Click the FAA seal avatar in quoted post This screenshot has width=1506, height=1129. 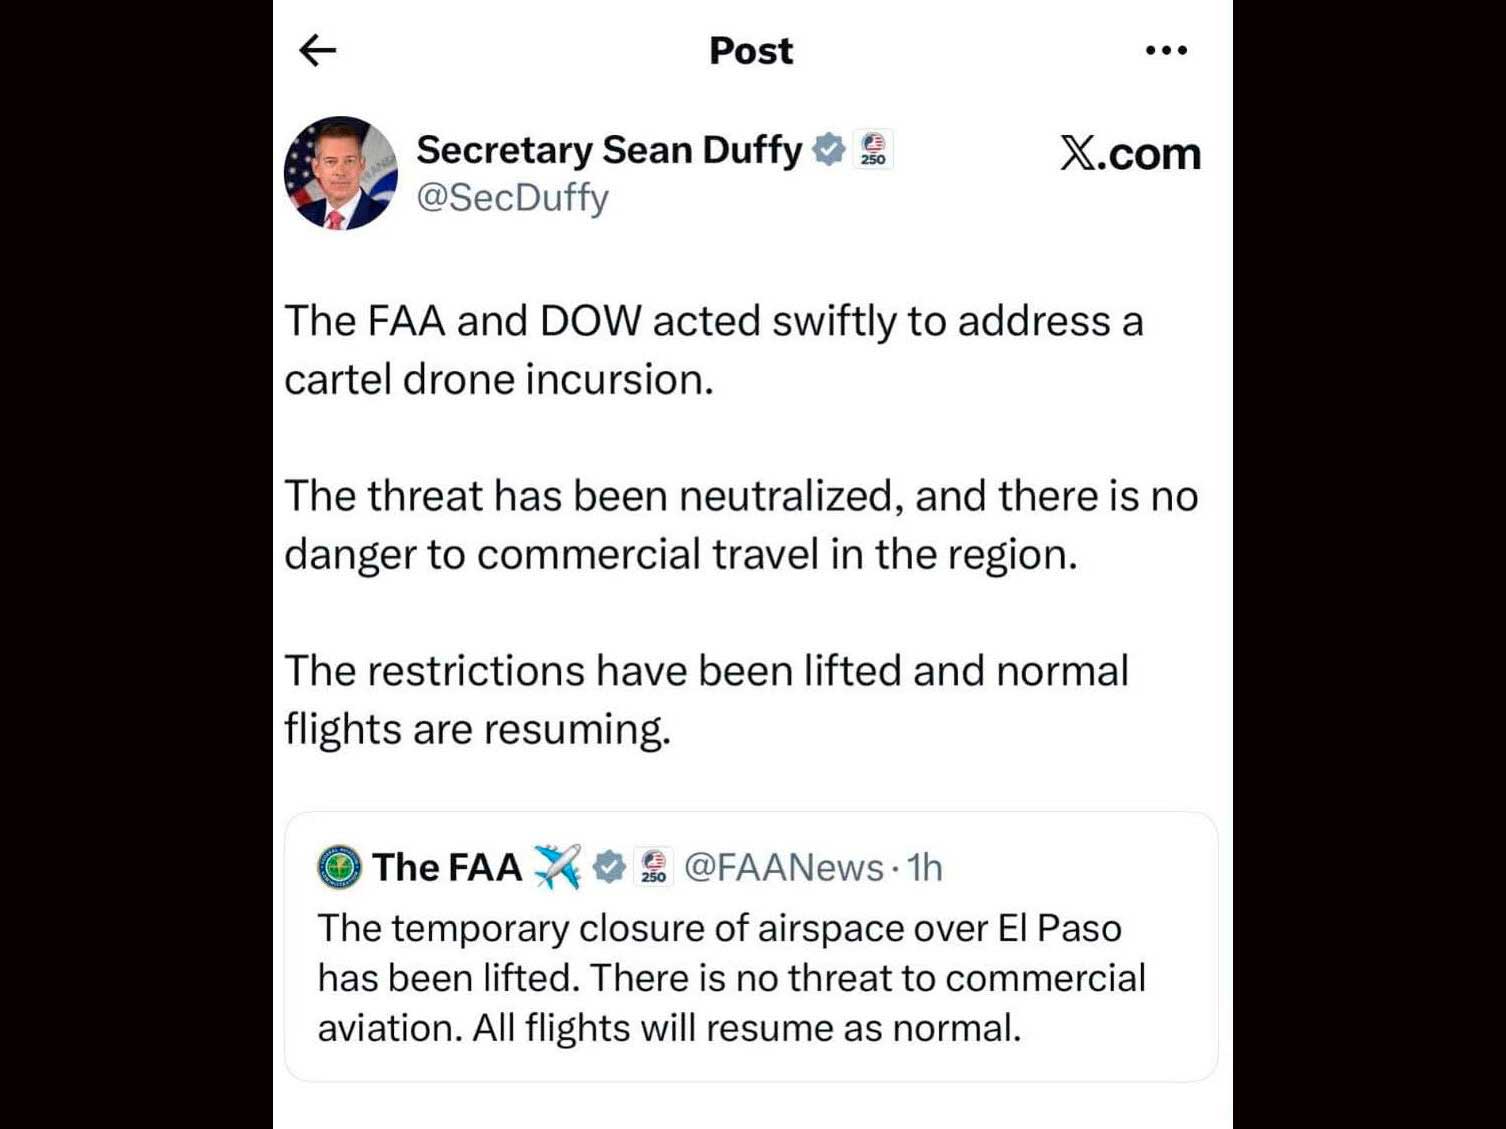[339, 867]
